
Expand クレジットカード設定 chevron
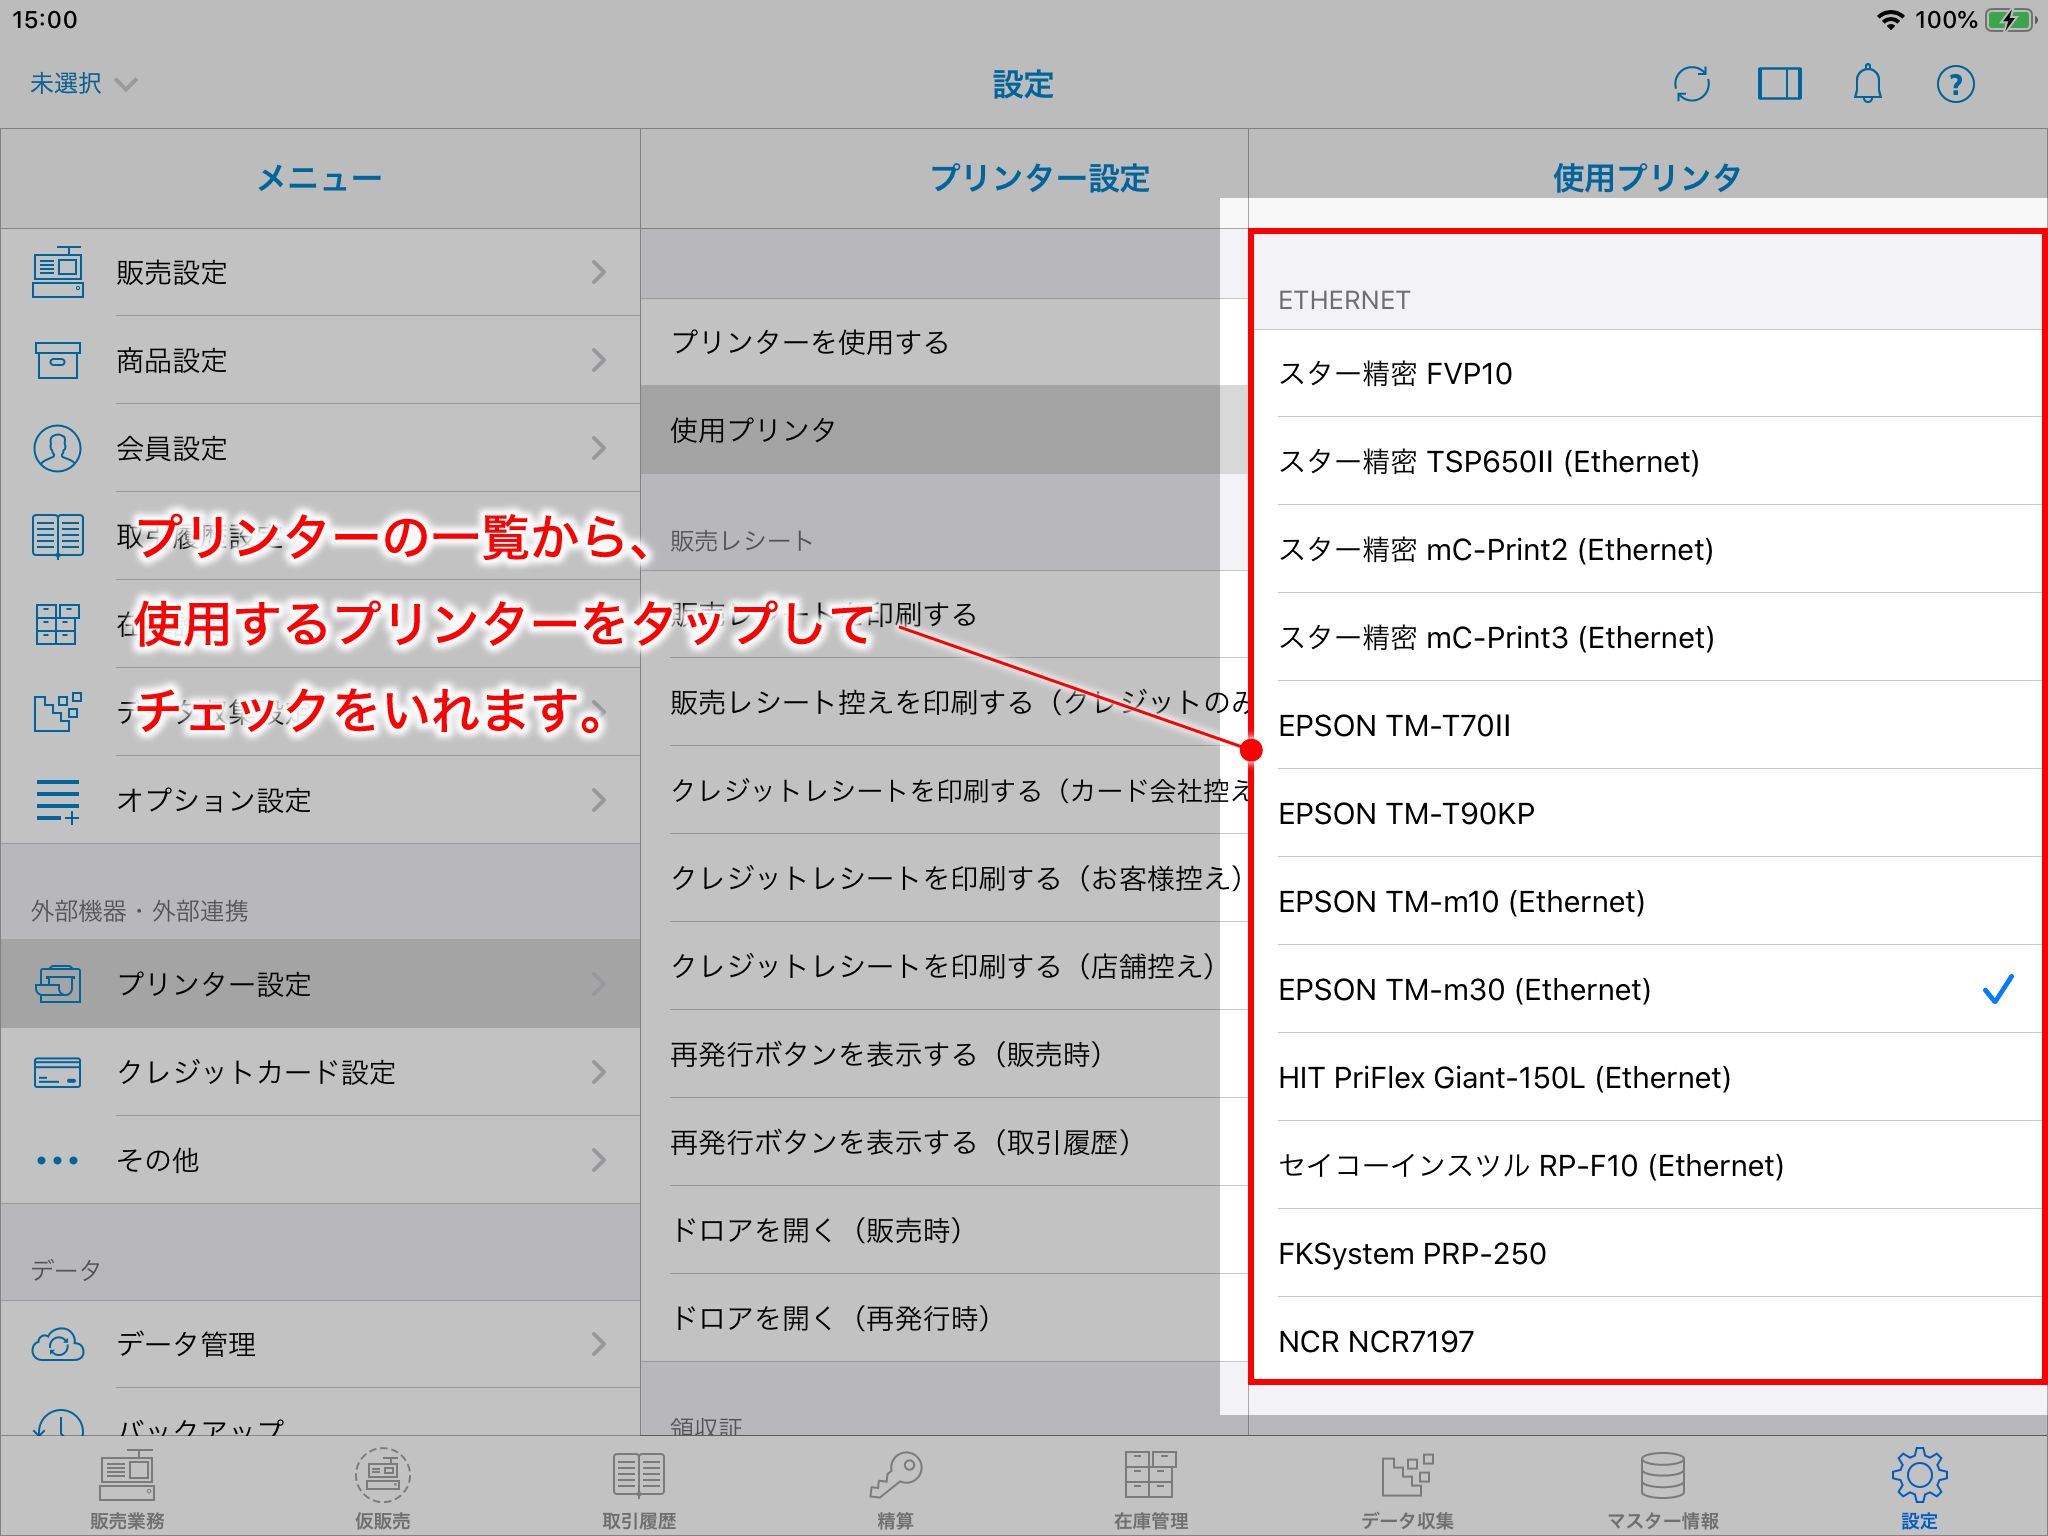[x=598, y=1072]
